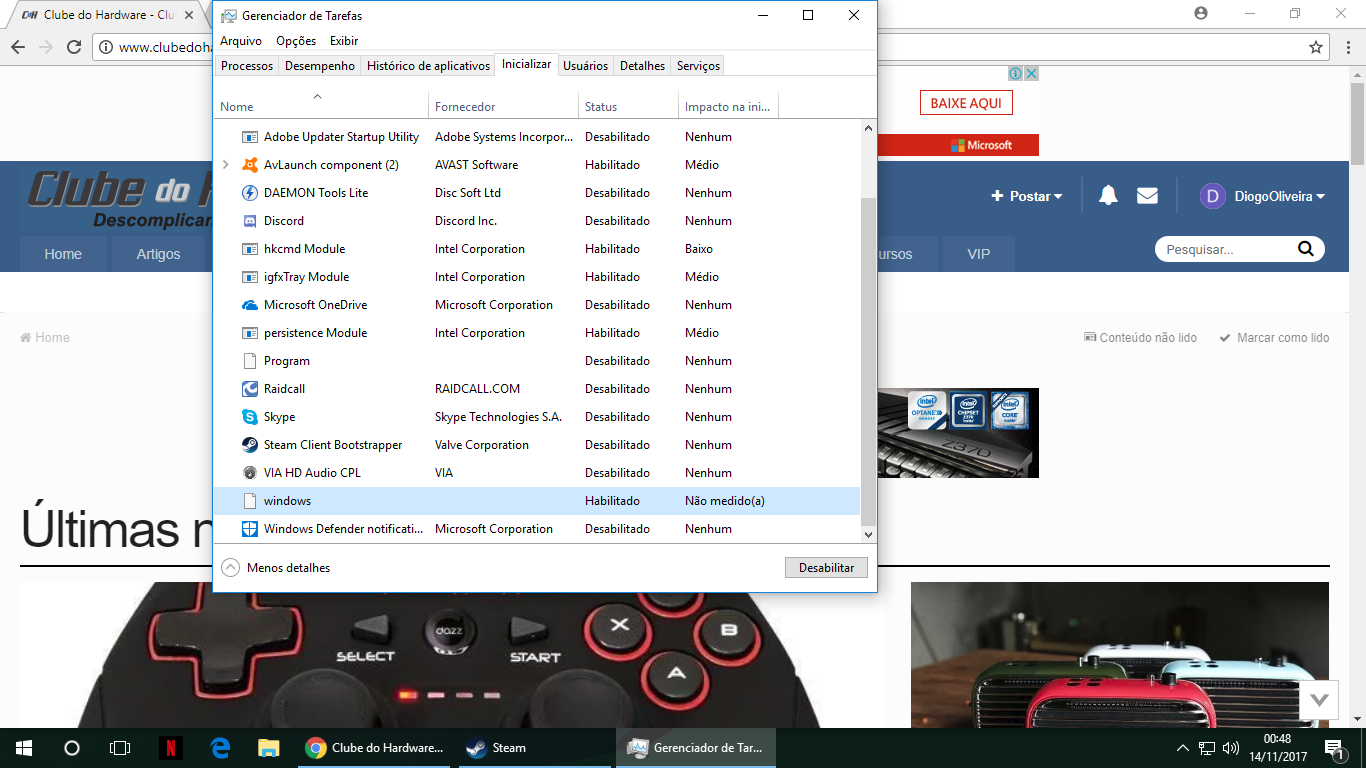
Task: Open the VIP navigation link
Action: tap(979, 254)
